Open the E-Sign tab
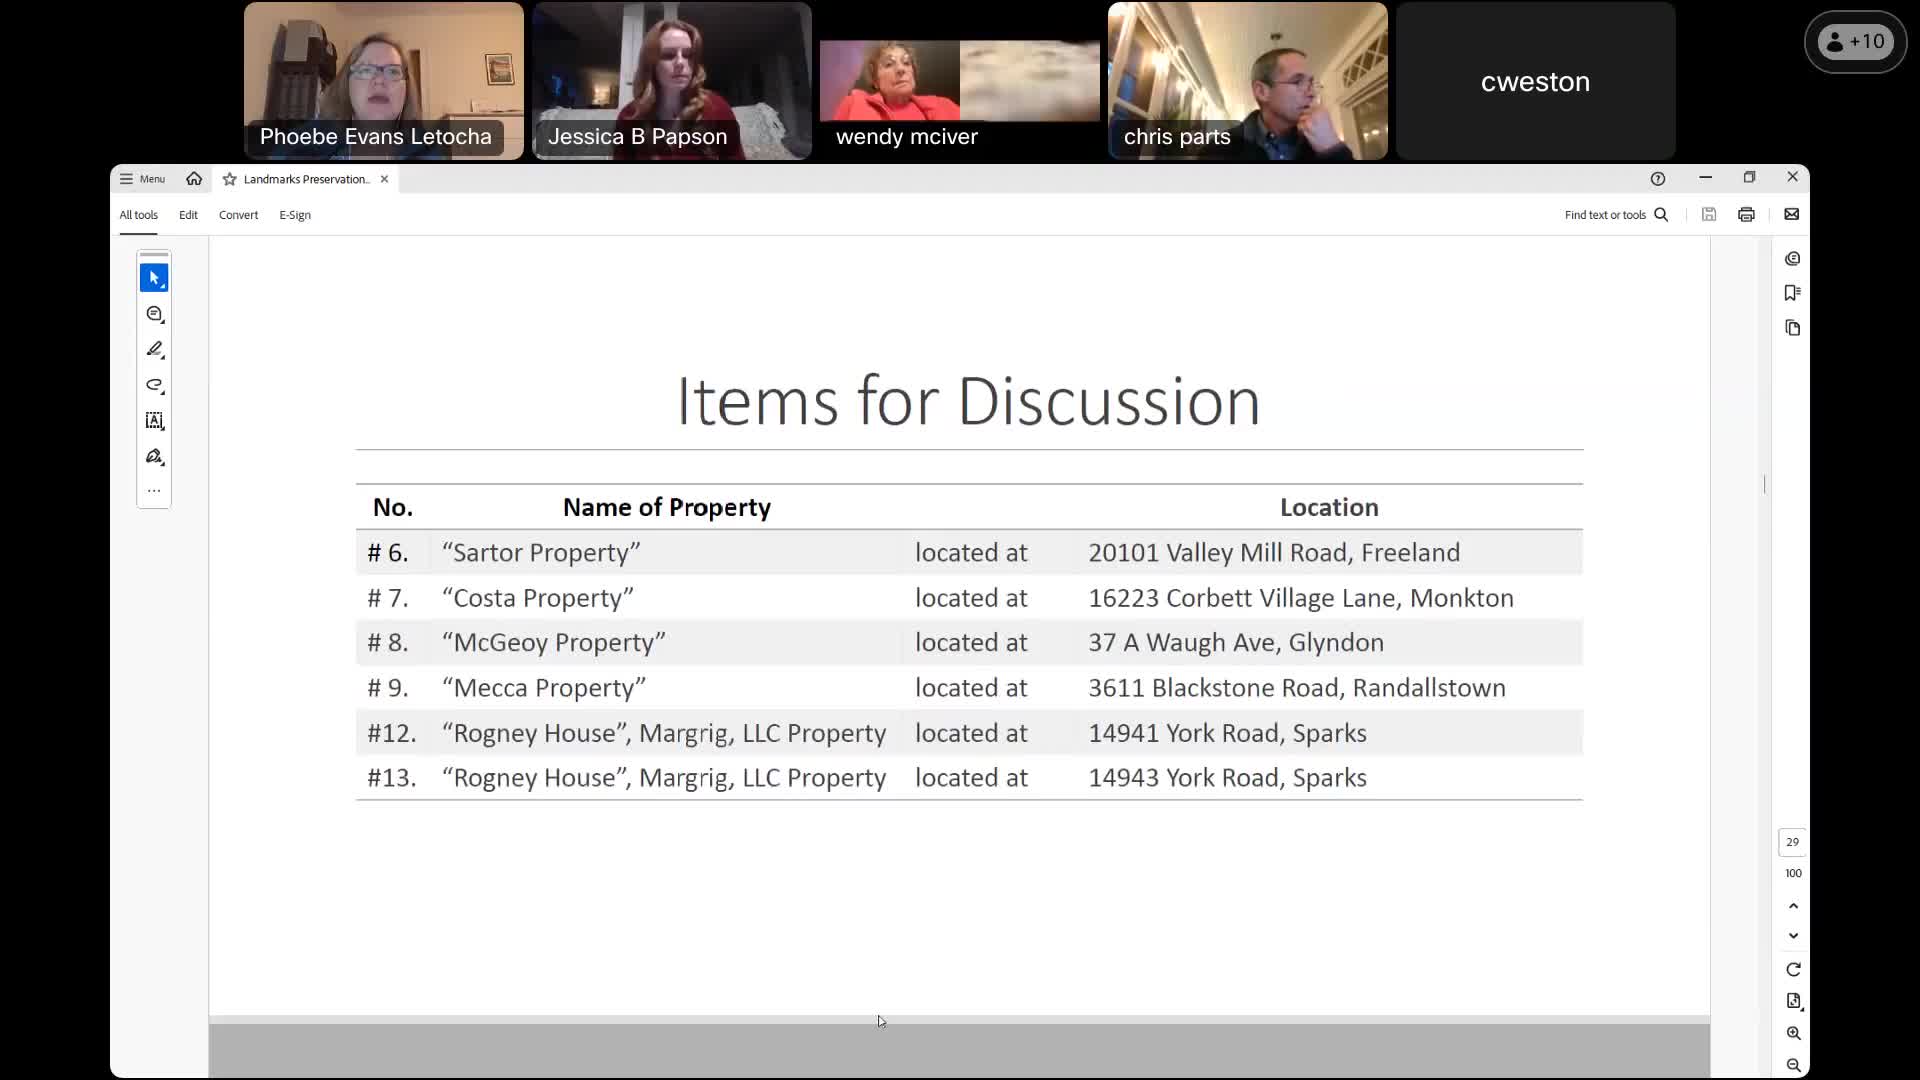This screenshot has height=1080, width=1920. [x=295, y=215]
